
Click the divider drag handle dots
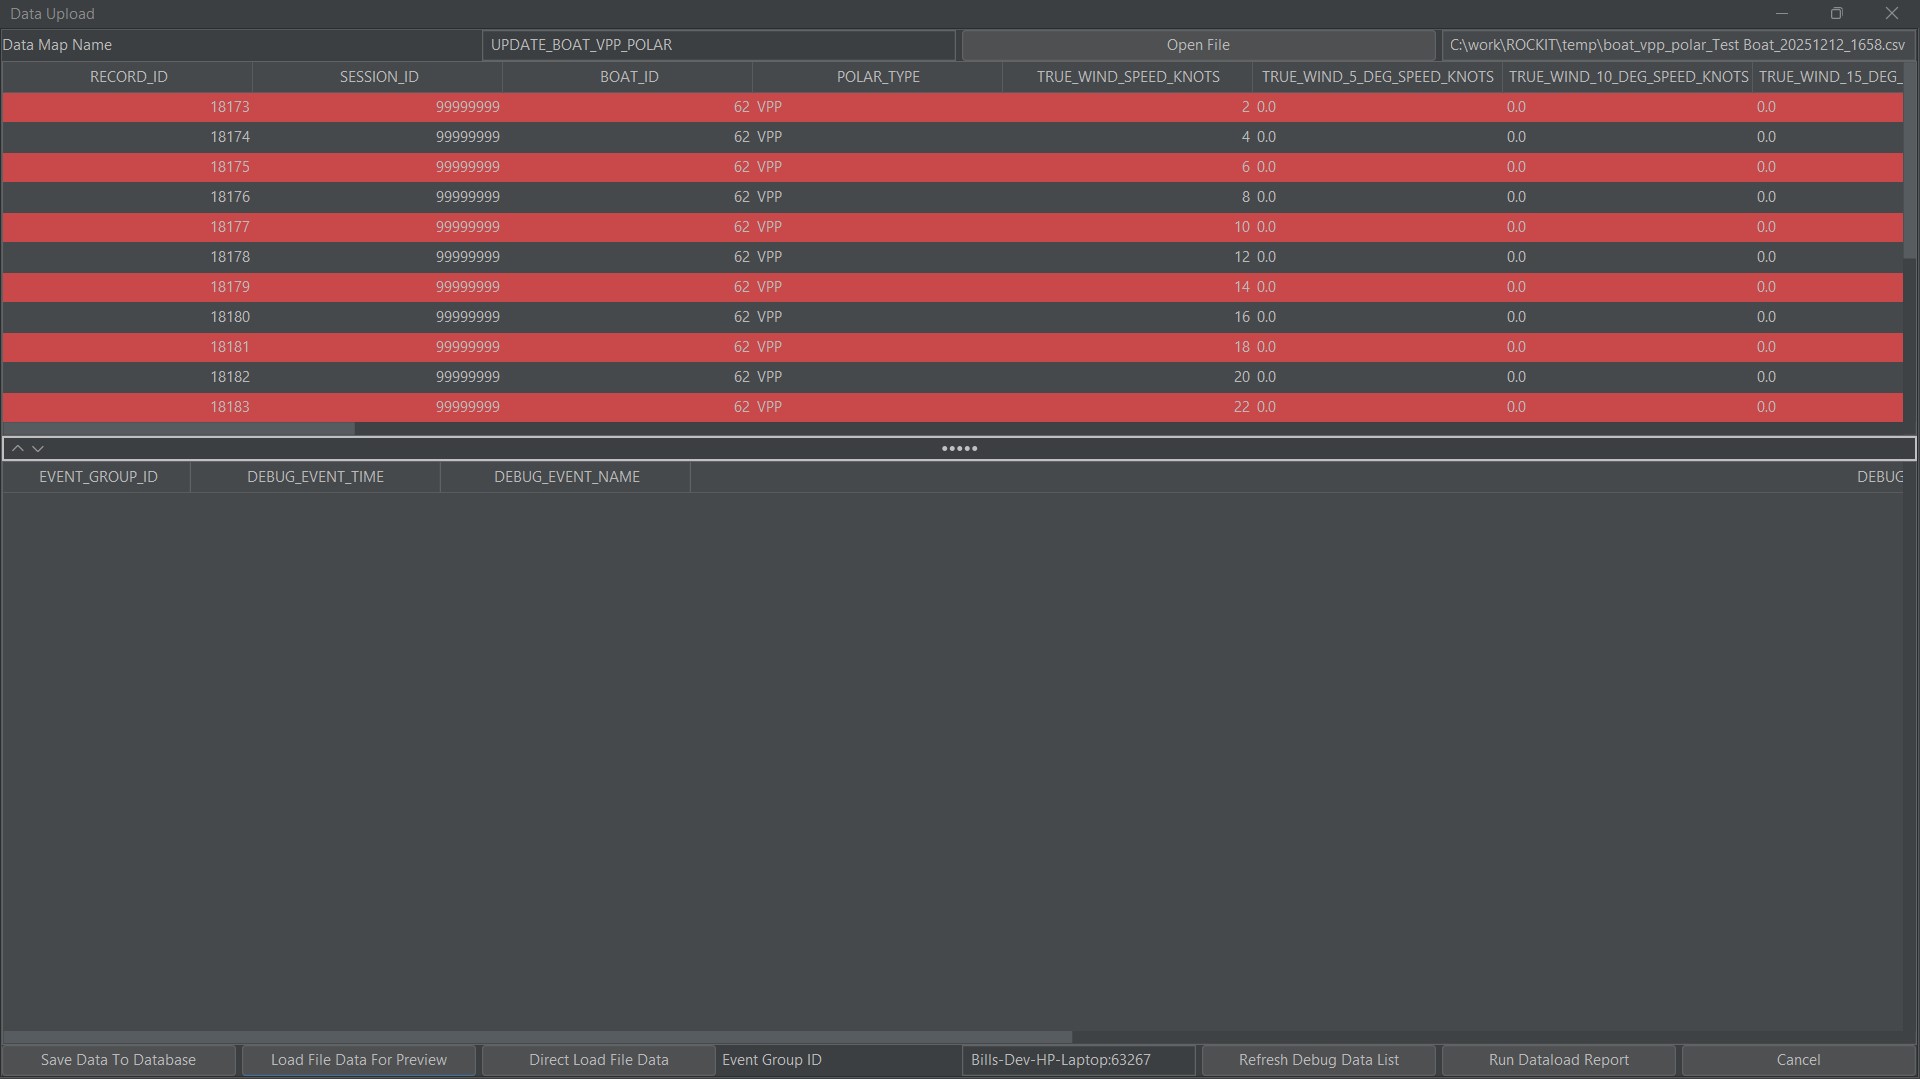(x=959, y=449)
